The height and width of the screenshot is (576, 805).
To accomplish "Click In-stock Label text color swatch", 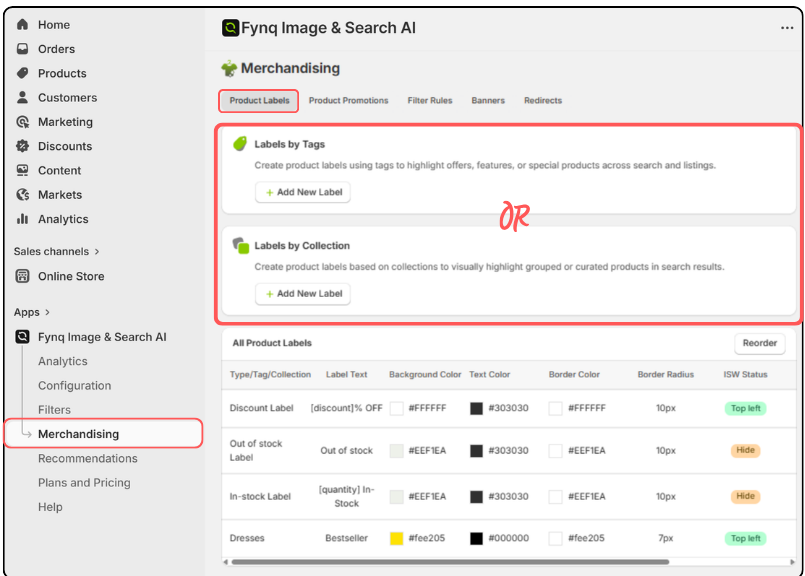I will (x=476, y=496).
